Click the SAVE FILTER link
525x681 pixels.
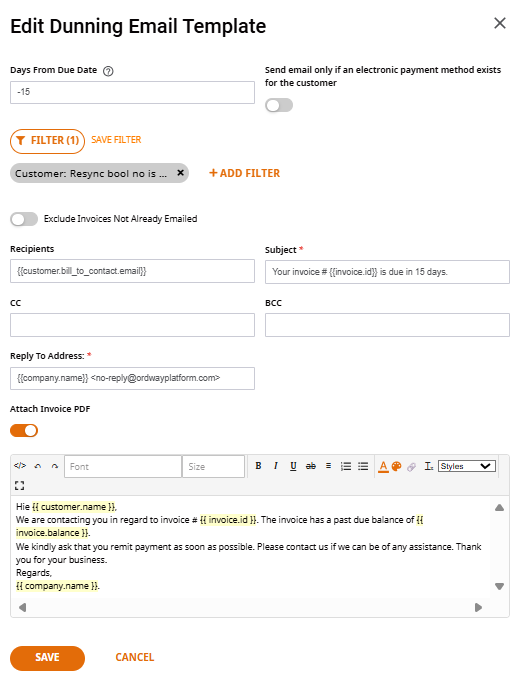116,140
